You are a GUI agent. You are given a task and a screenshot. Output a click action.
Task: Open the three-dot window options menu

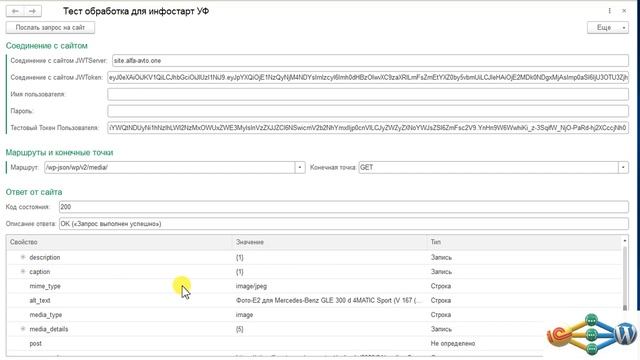coord(609,11)
